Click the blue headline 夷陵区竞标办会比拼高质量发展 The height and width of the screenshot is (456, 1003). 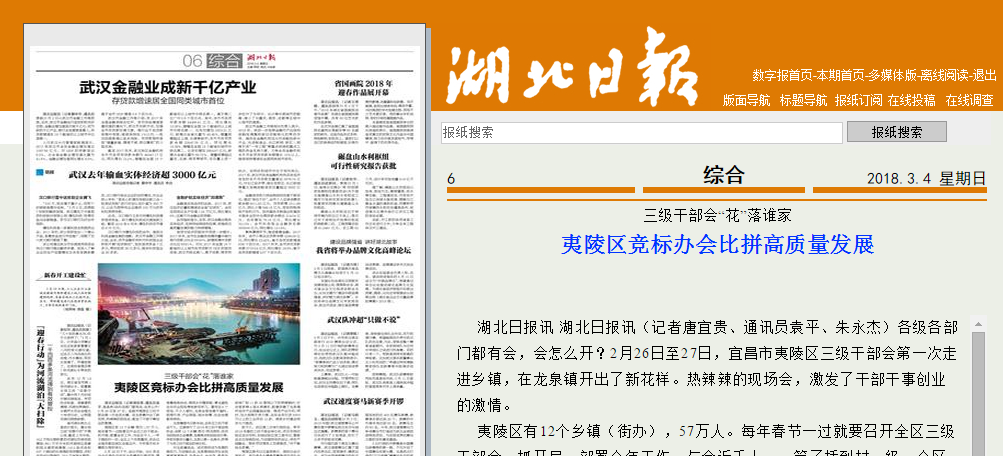pyautogui.click(x=717, y=244)
